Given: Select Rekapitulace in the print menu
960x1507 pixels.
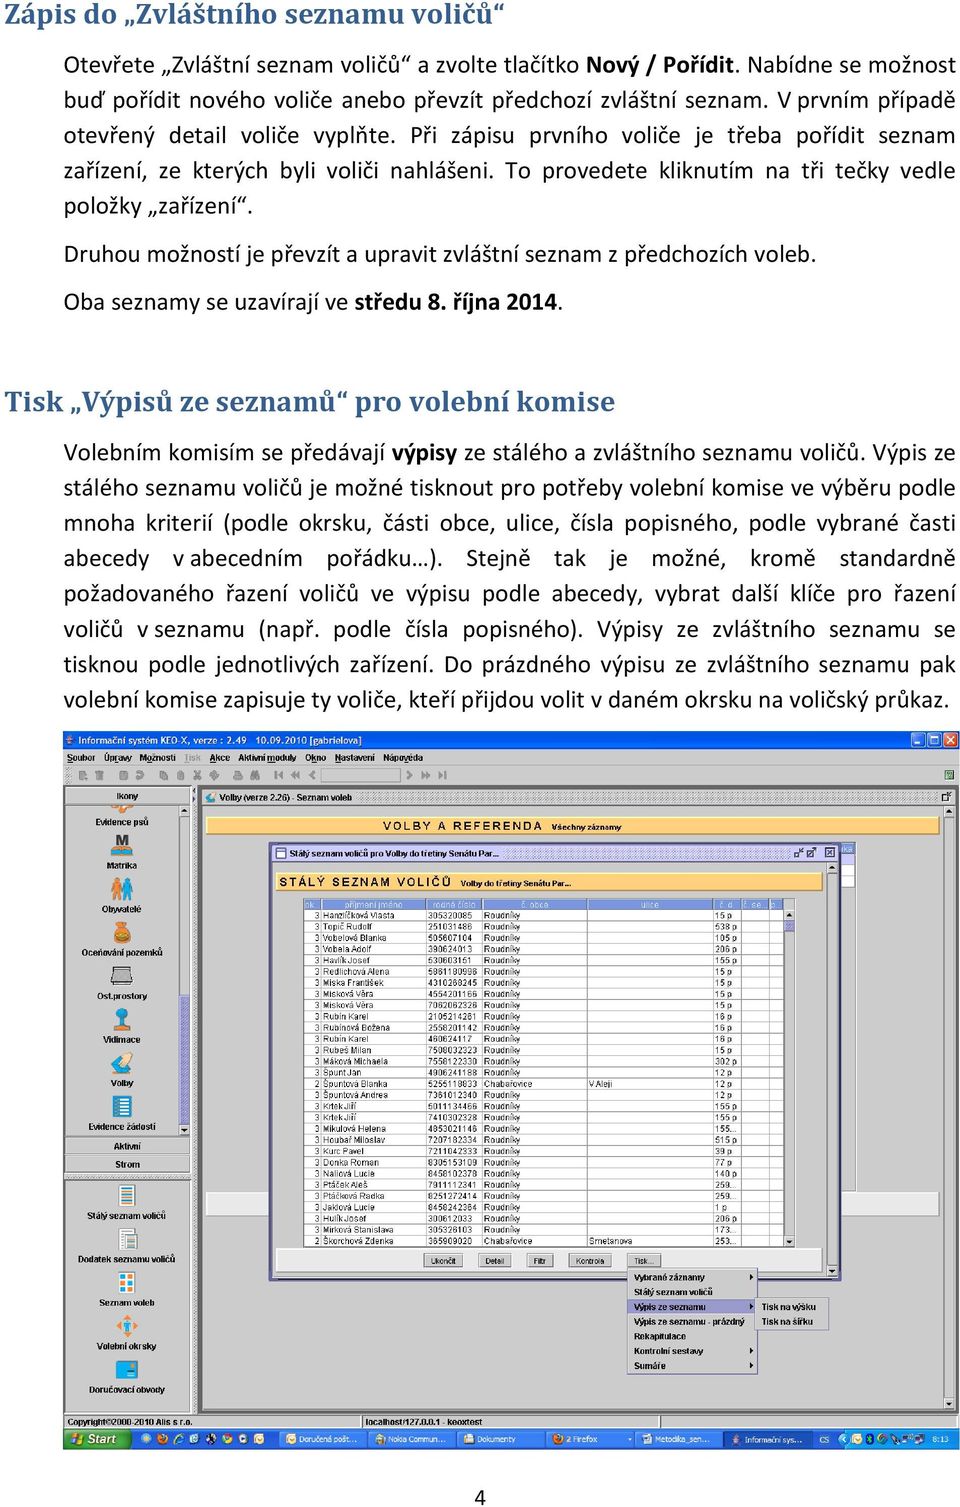Looking at the screenshot, I should pos(693,1336).
